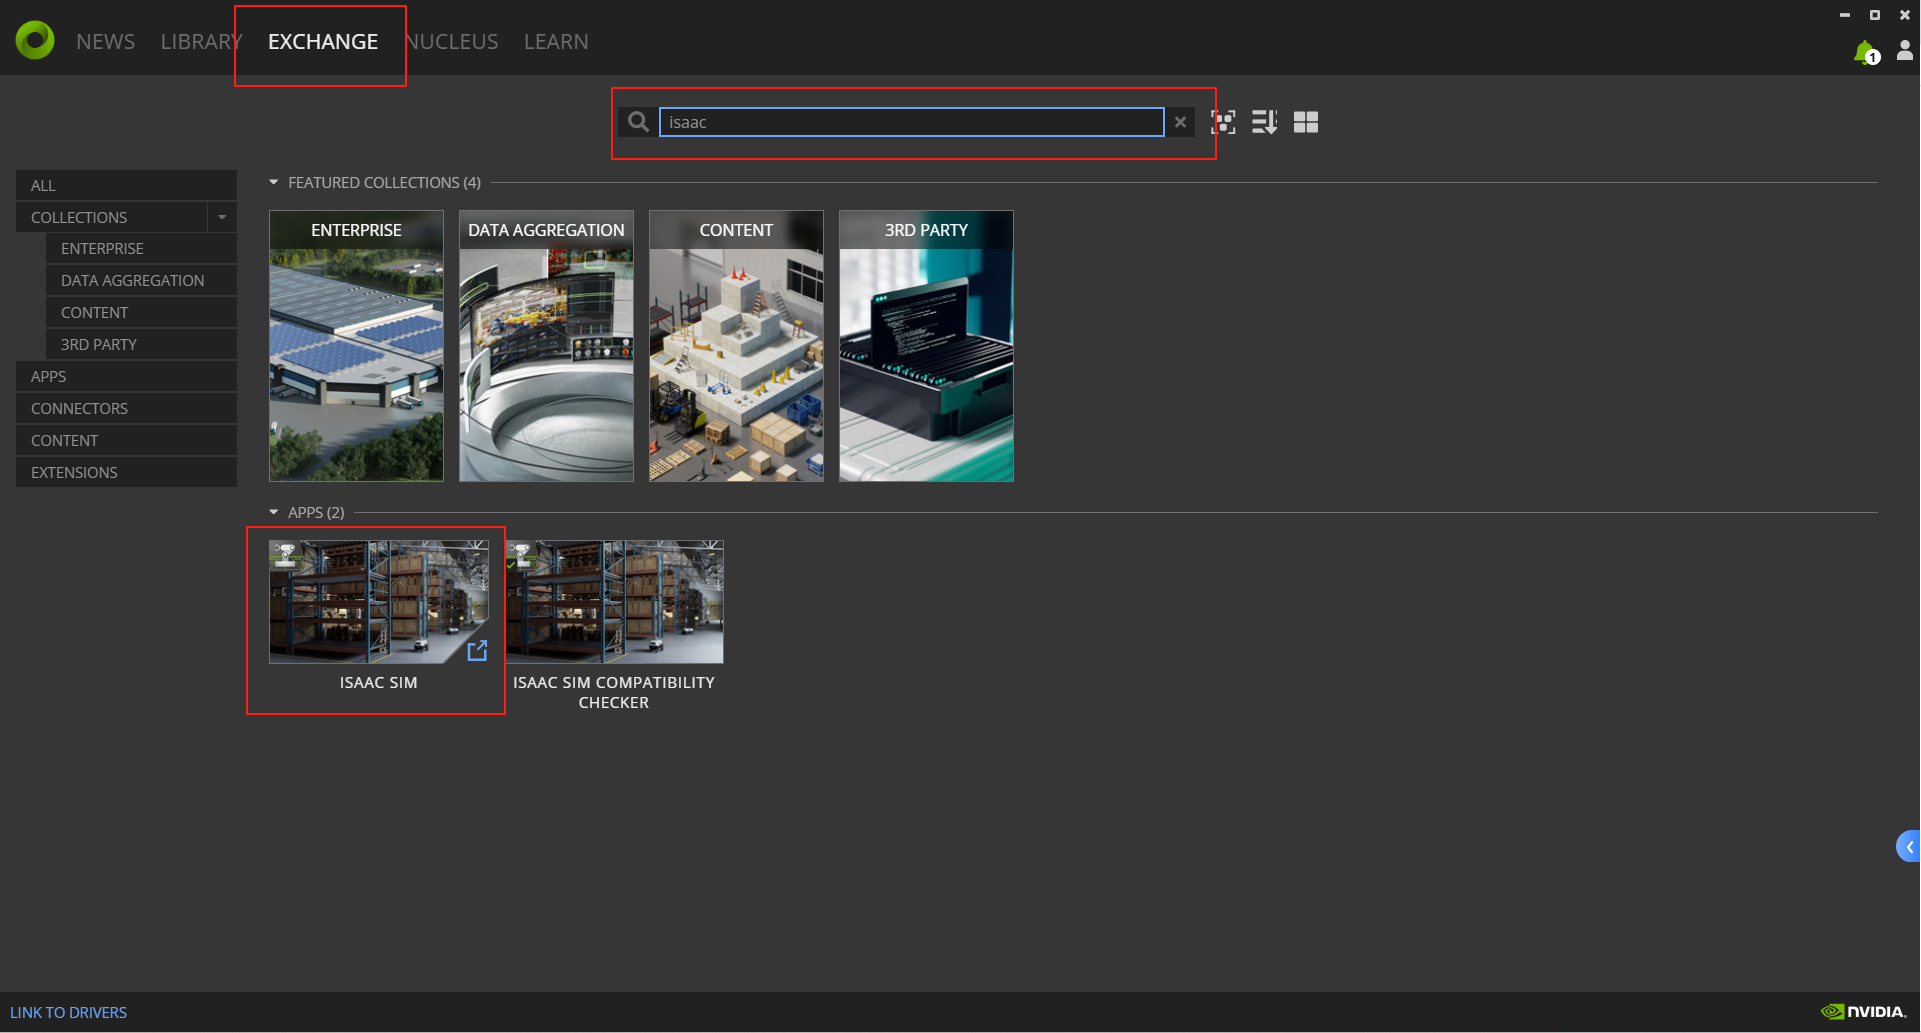Viewport: 1921px width, 1033px height.
Task: Select the EXTENSIONS filter in sidebar
Action: point(74,471)
